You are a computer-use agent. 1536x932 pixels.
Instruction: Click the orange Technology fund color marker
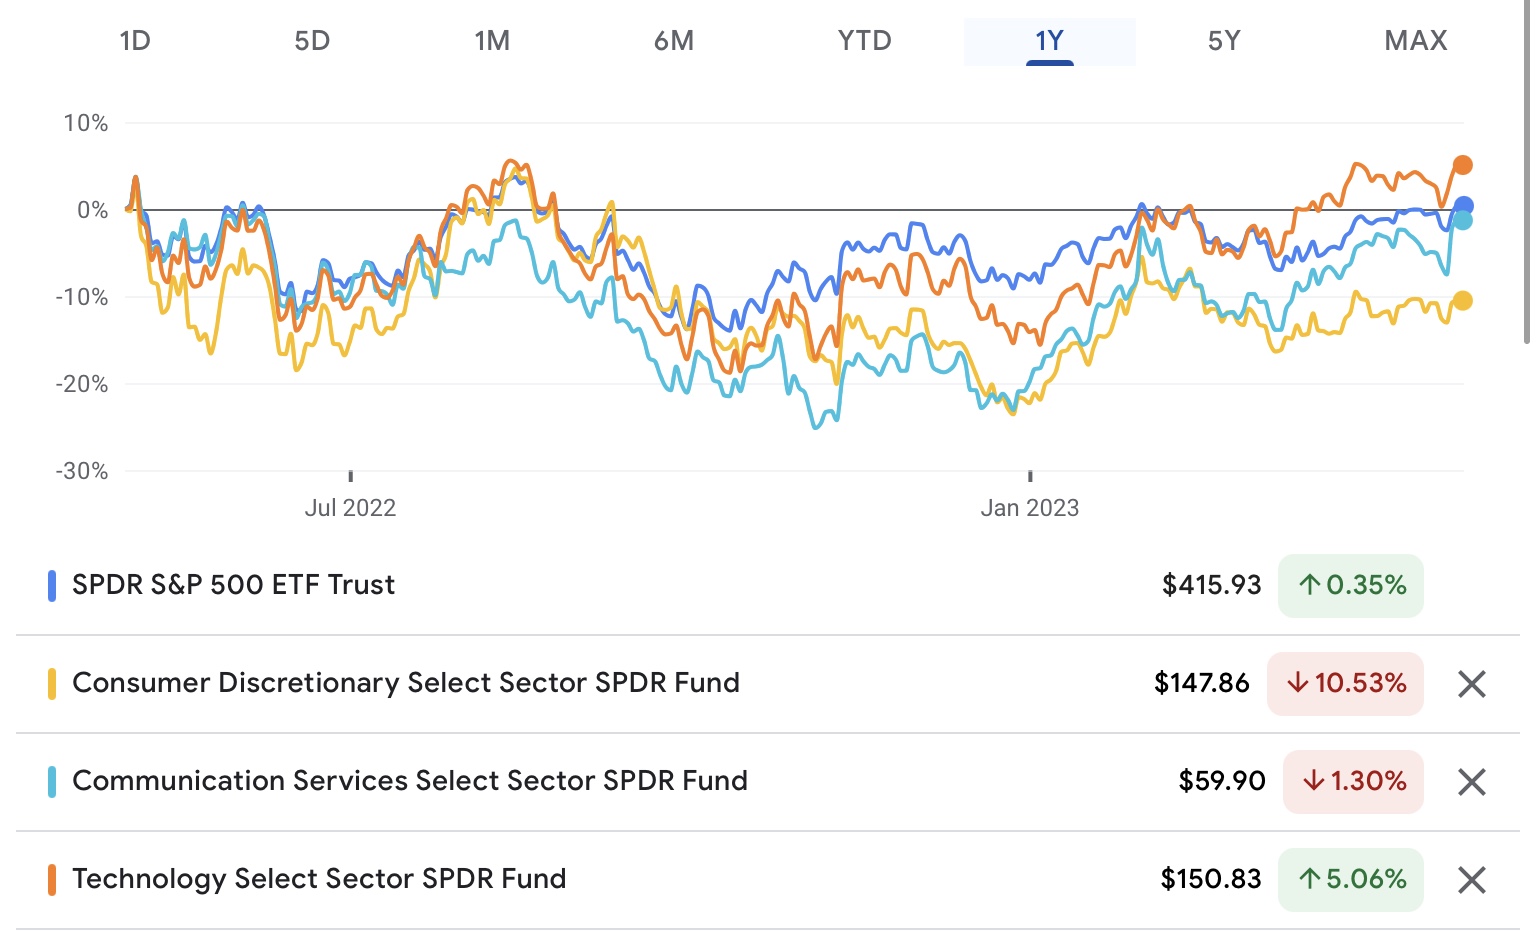(52, 879)
